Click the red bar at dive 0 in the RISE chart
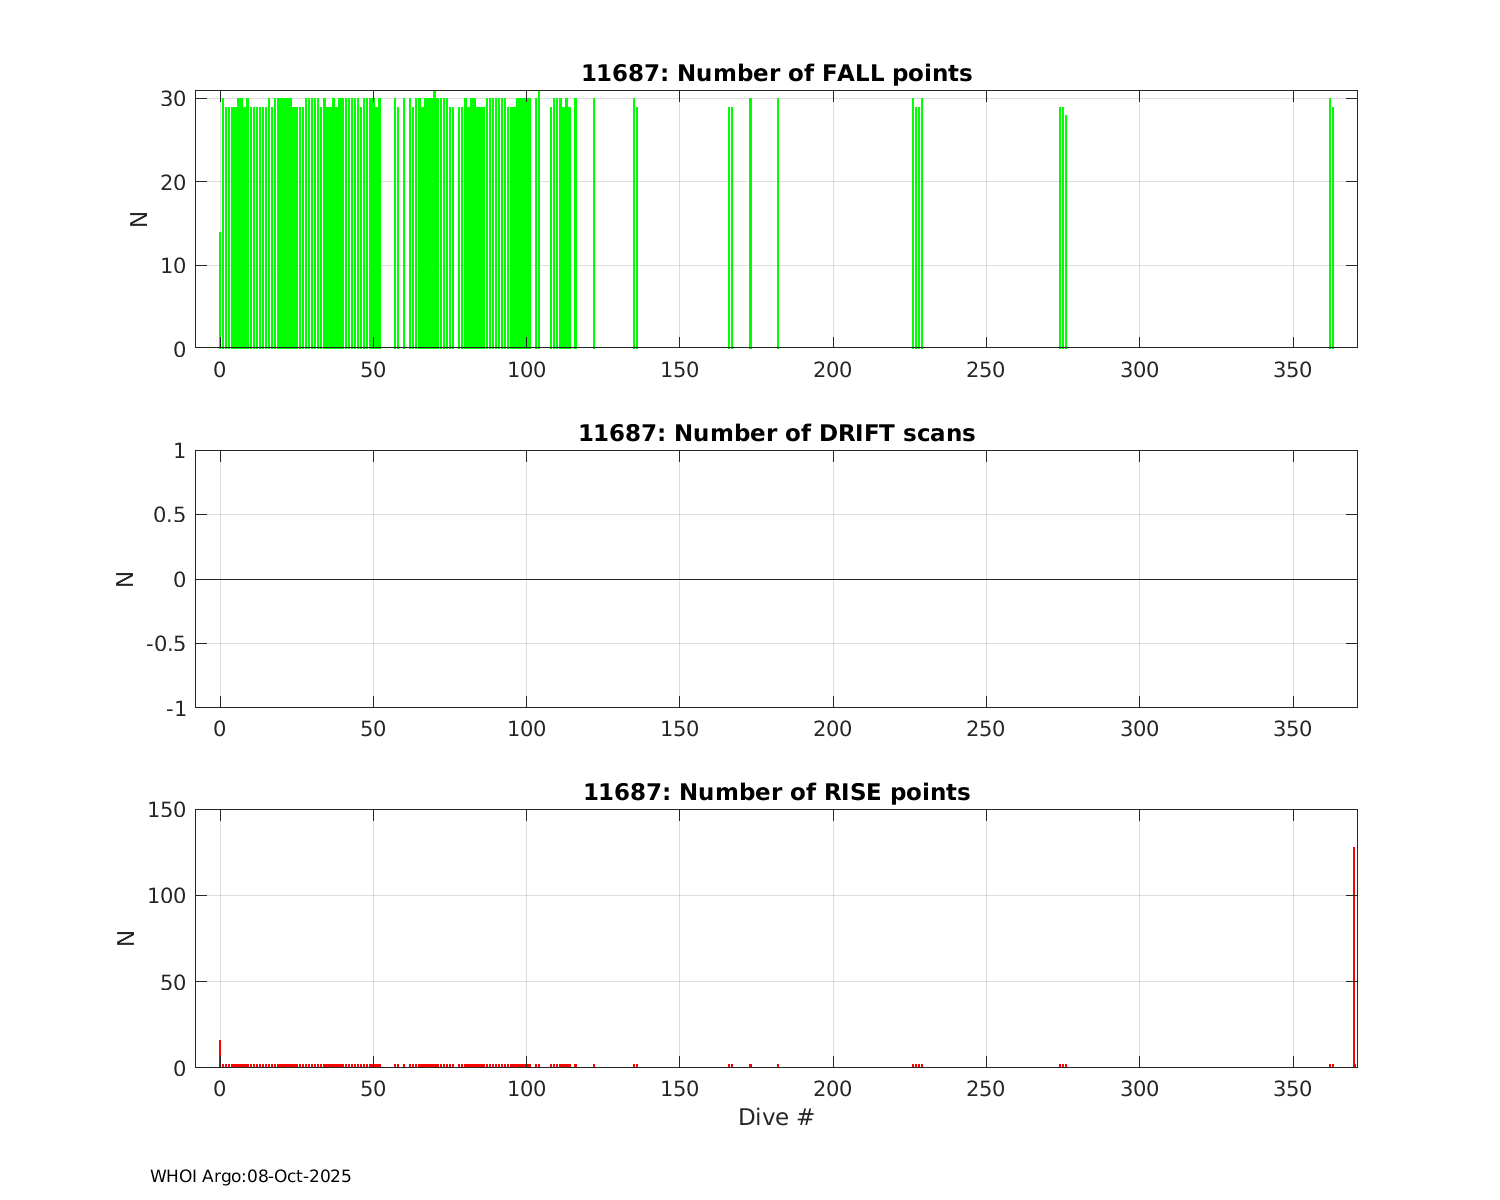Image resolution: width=1500 pixels, height=1200 pixels. click(220, 1054)
